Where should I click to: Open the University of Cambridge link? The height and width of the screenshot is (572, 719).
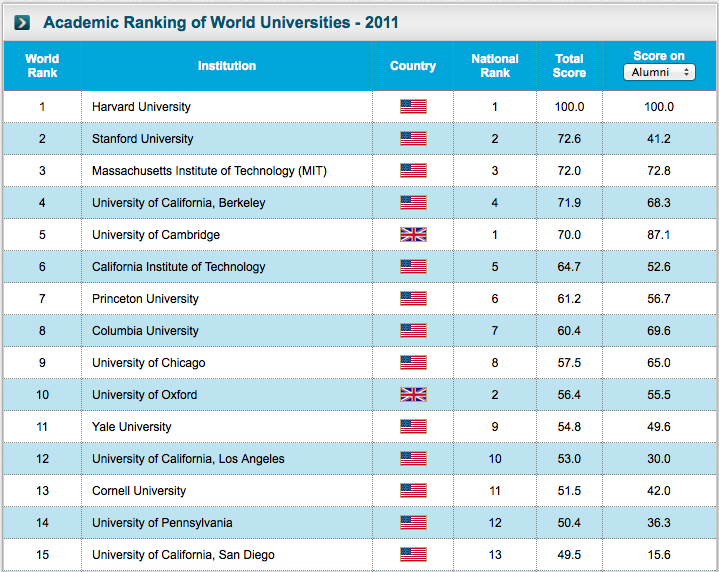(156, 235)
